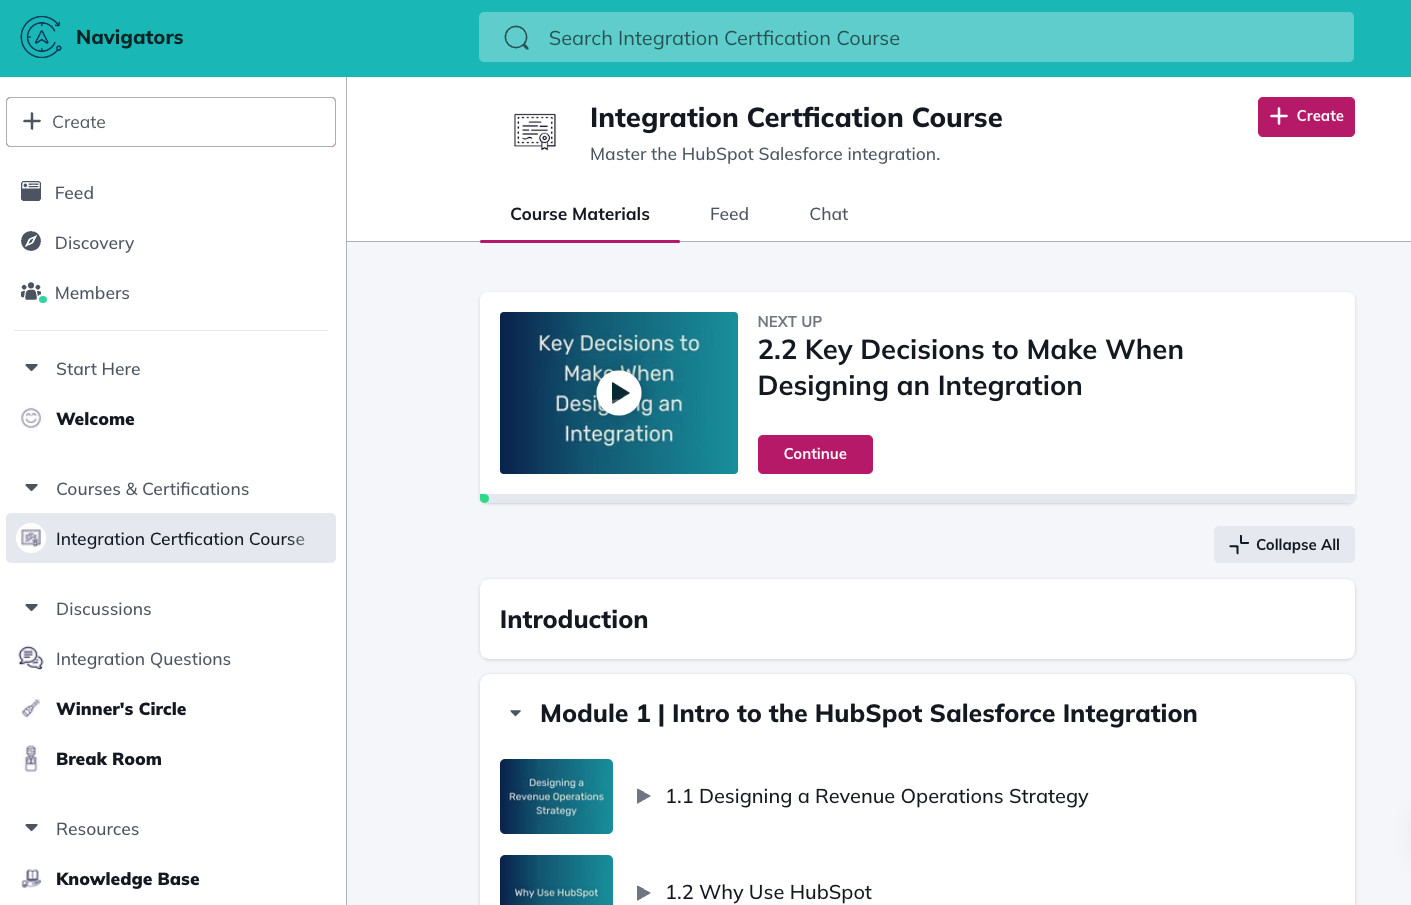The image size is (1411, 905).
Task: Click the Feed icon in sidebar
Action: tap(31, 191)
